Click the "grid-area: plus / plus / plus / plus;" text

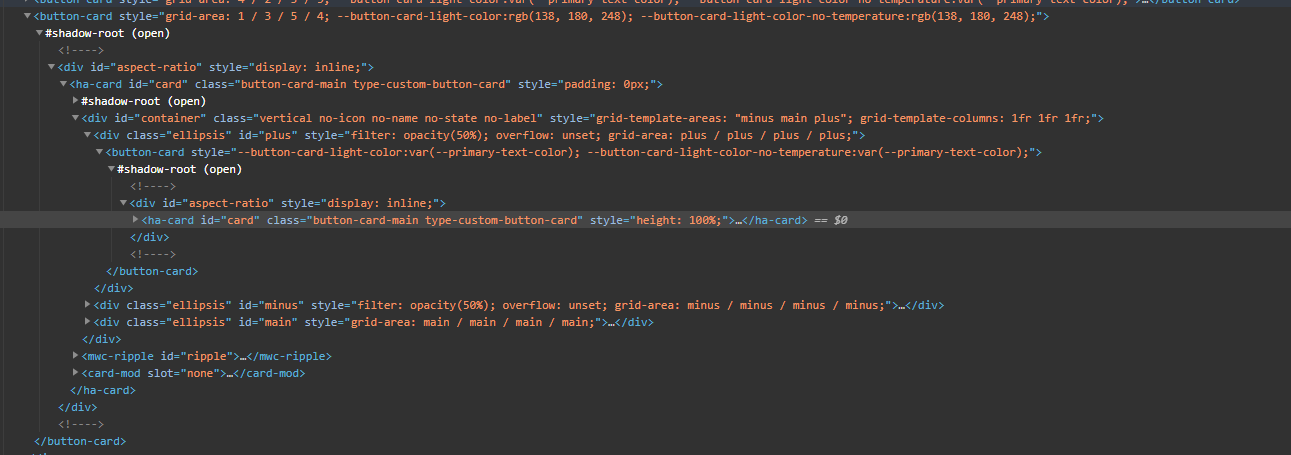pos(728,135)
